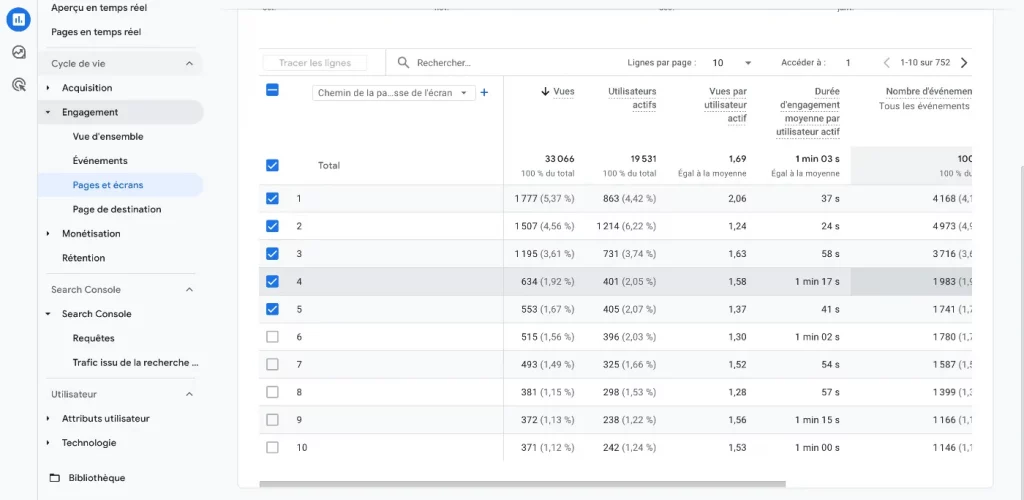Open the Chemin de la page dimension dropdown

(394, 93)
